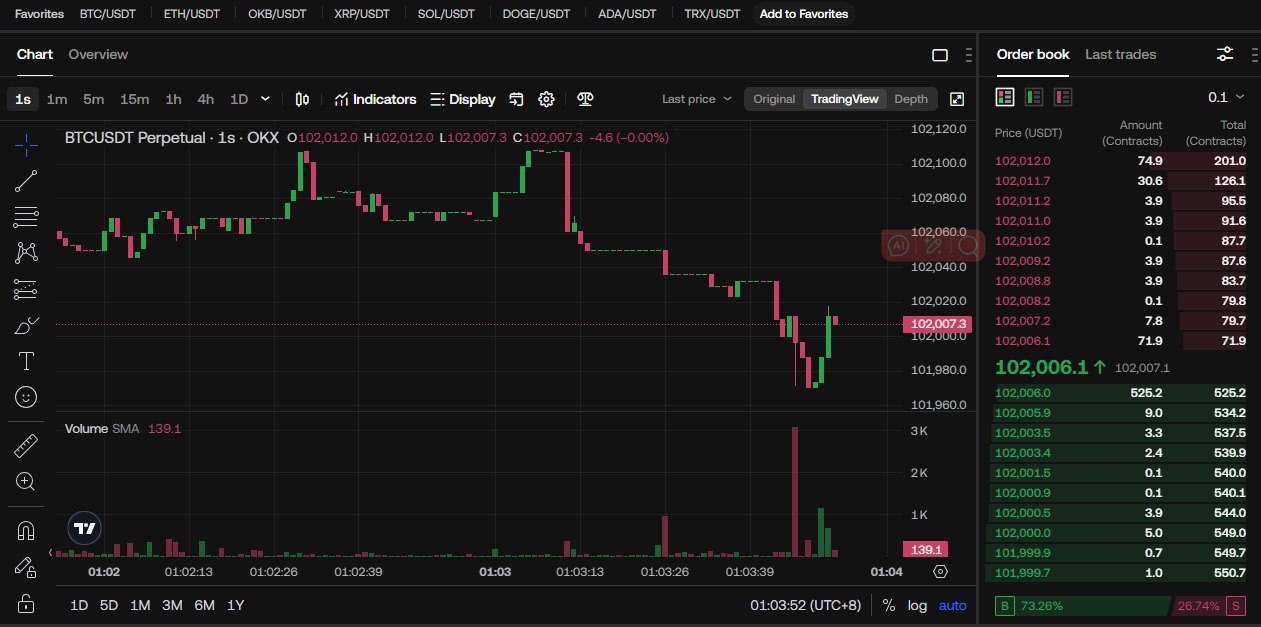1261x627 pixels.
Task: Open the emoji sticker tool
Action: coord(27,397)
